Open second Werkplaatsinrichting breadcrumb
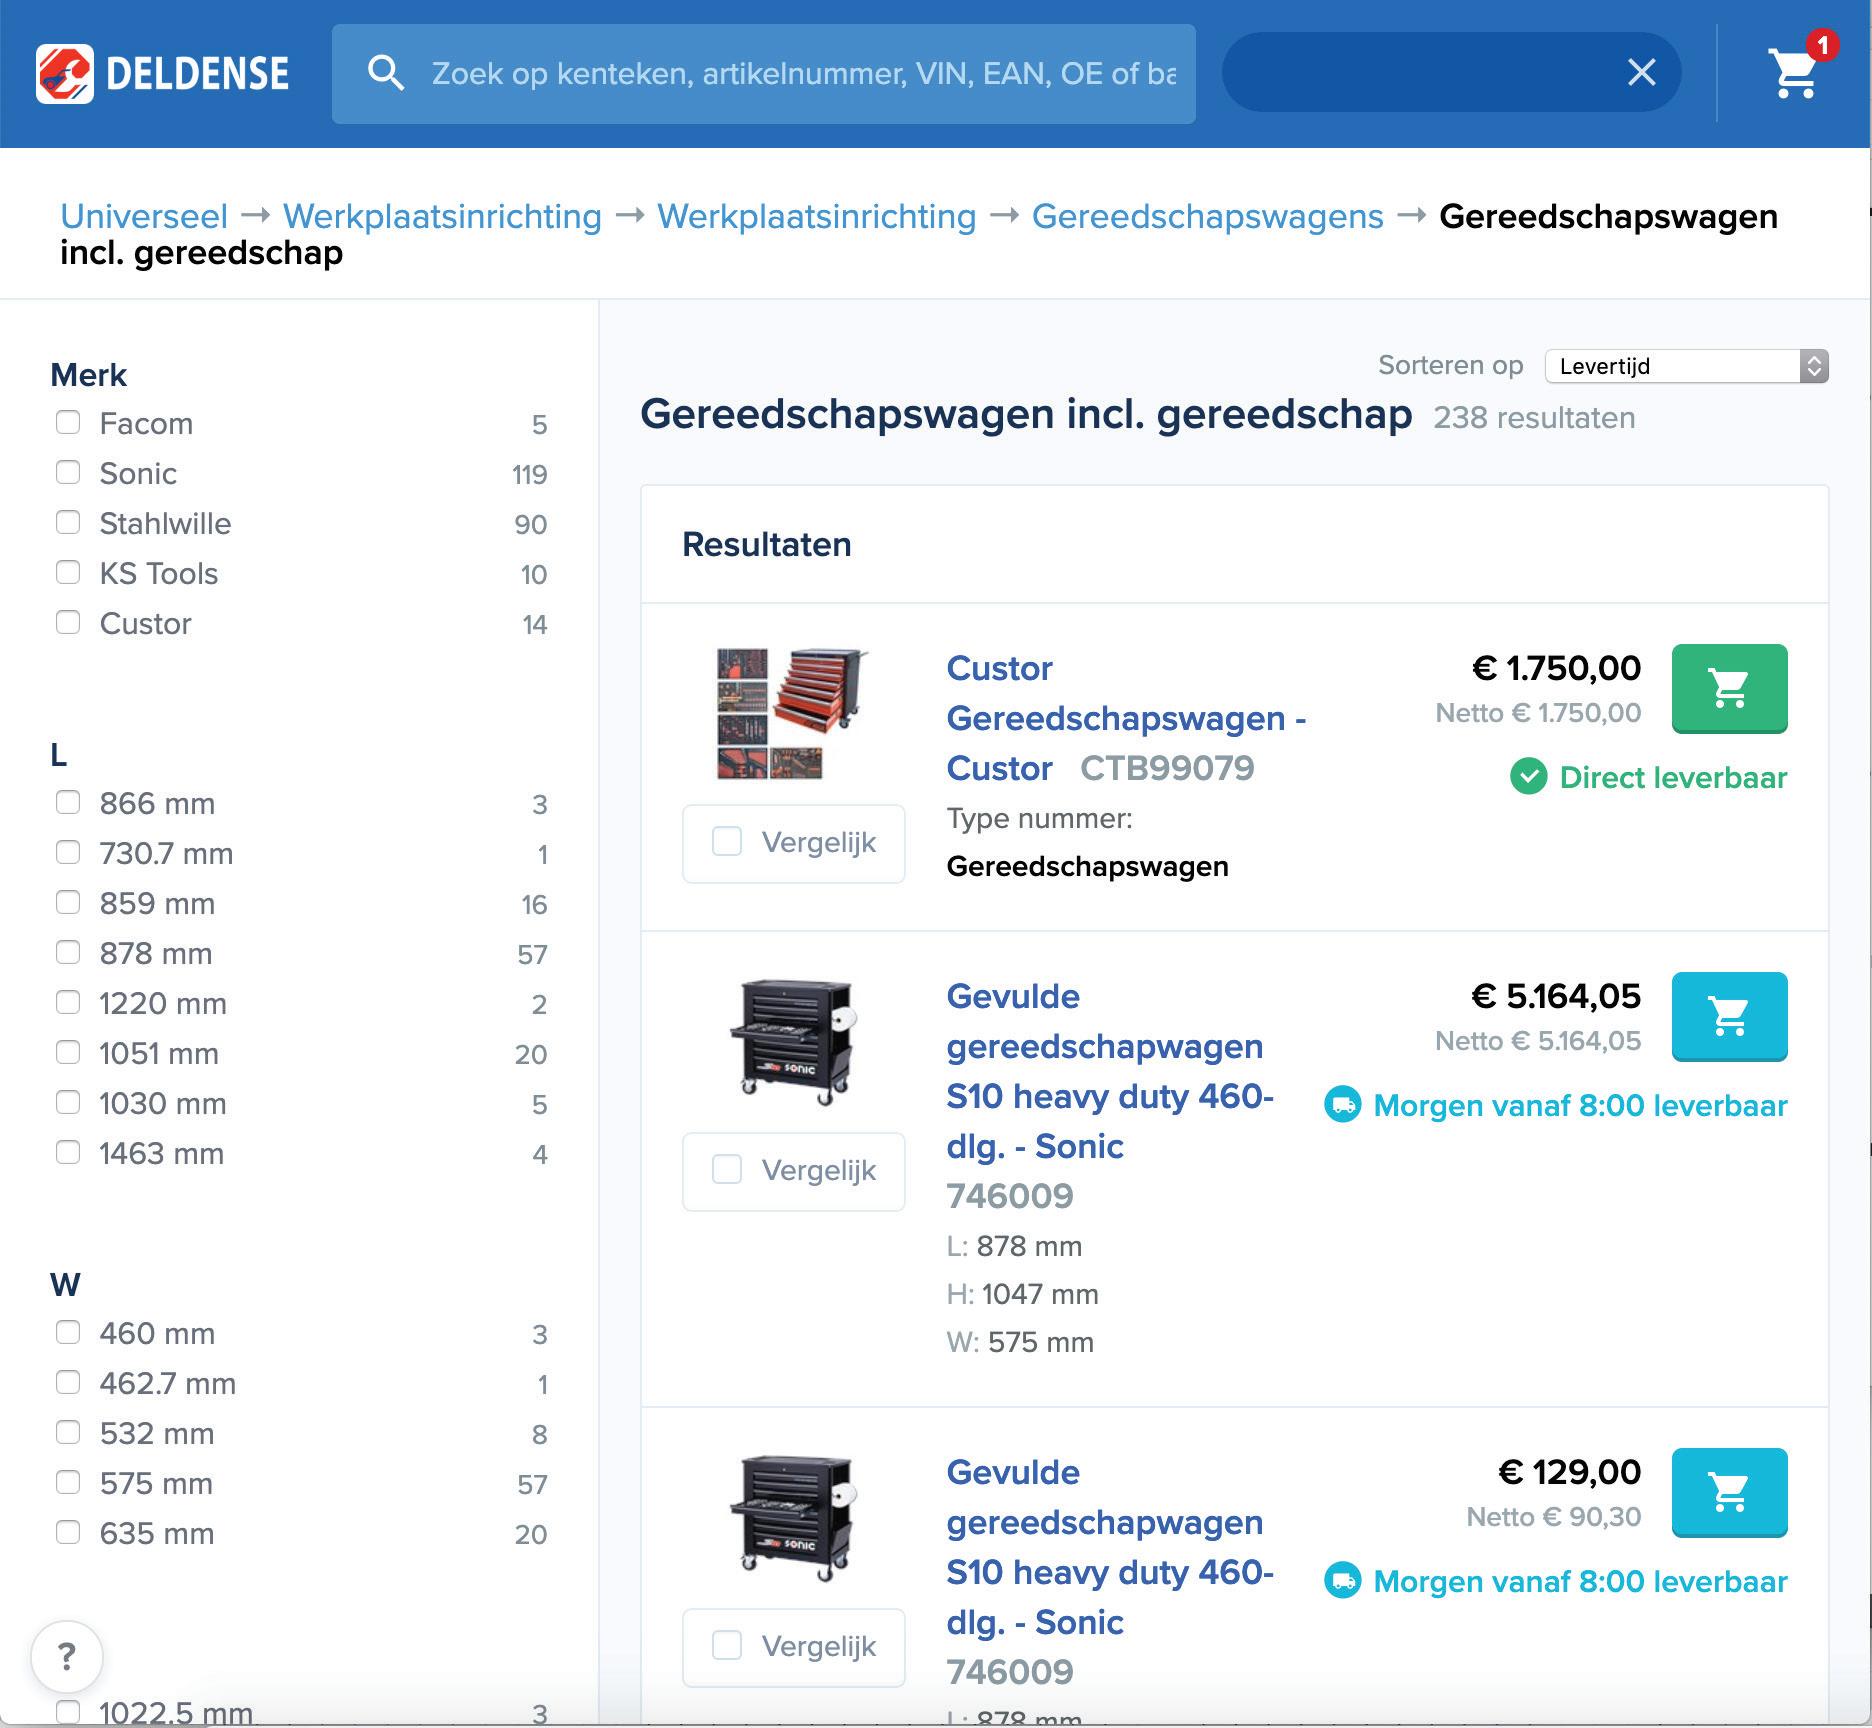Screen dimensions: 1872x1728 tap(816, 216)
